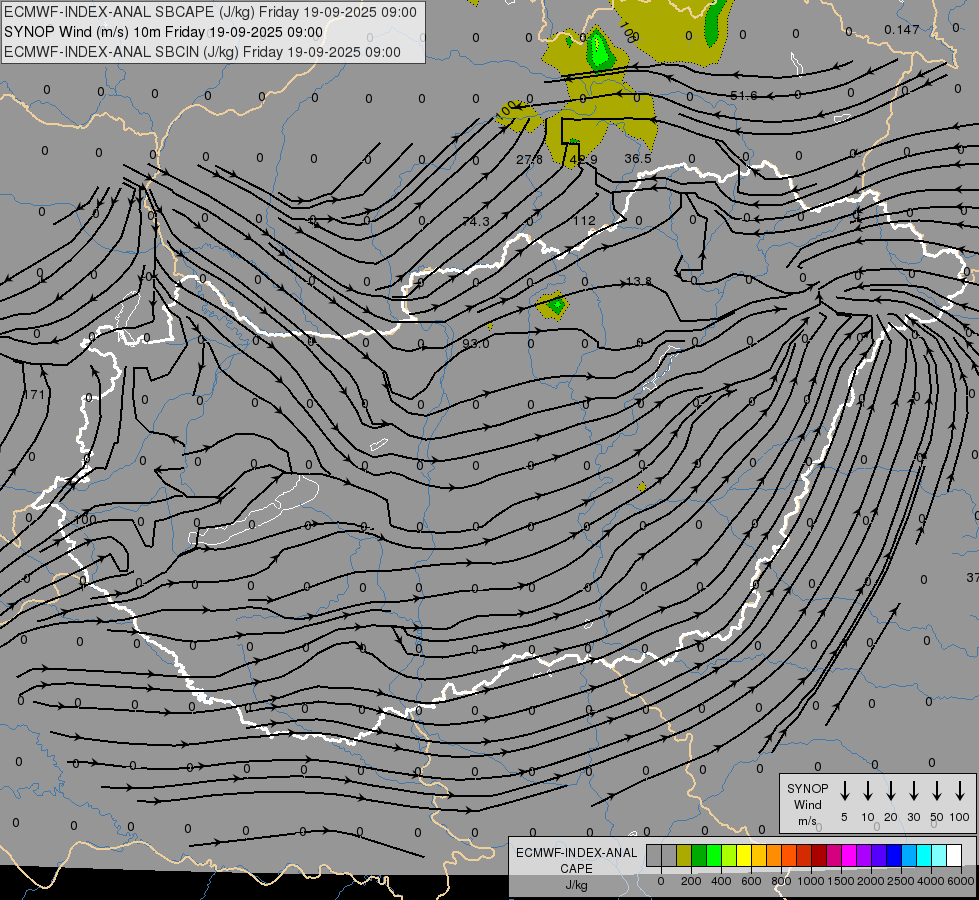Click the 36.5 value on the map
Screen dimensions: 979x900
tap(637, 159)
